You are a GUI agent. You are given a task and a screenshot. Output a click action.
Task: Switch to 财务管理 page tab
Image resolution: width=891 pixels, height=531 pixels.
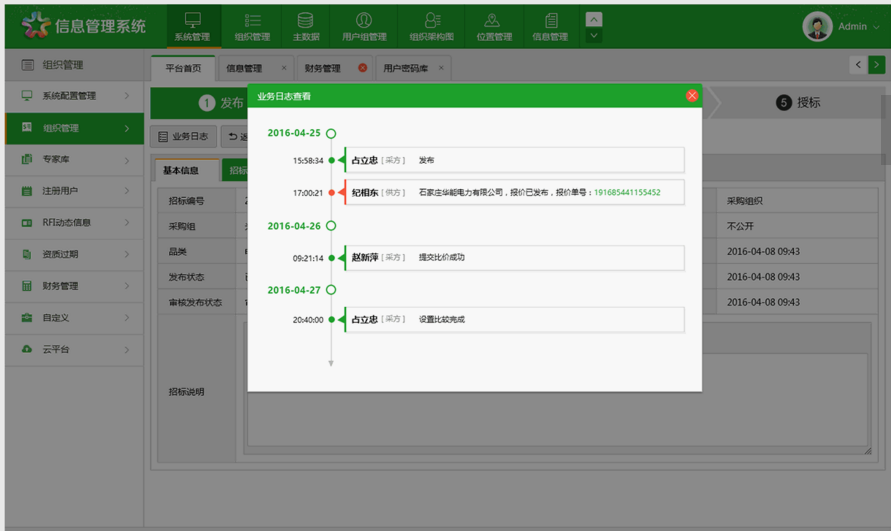[322, 68]
